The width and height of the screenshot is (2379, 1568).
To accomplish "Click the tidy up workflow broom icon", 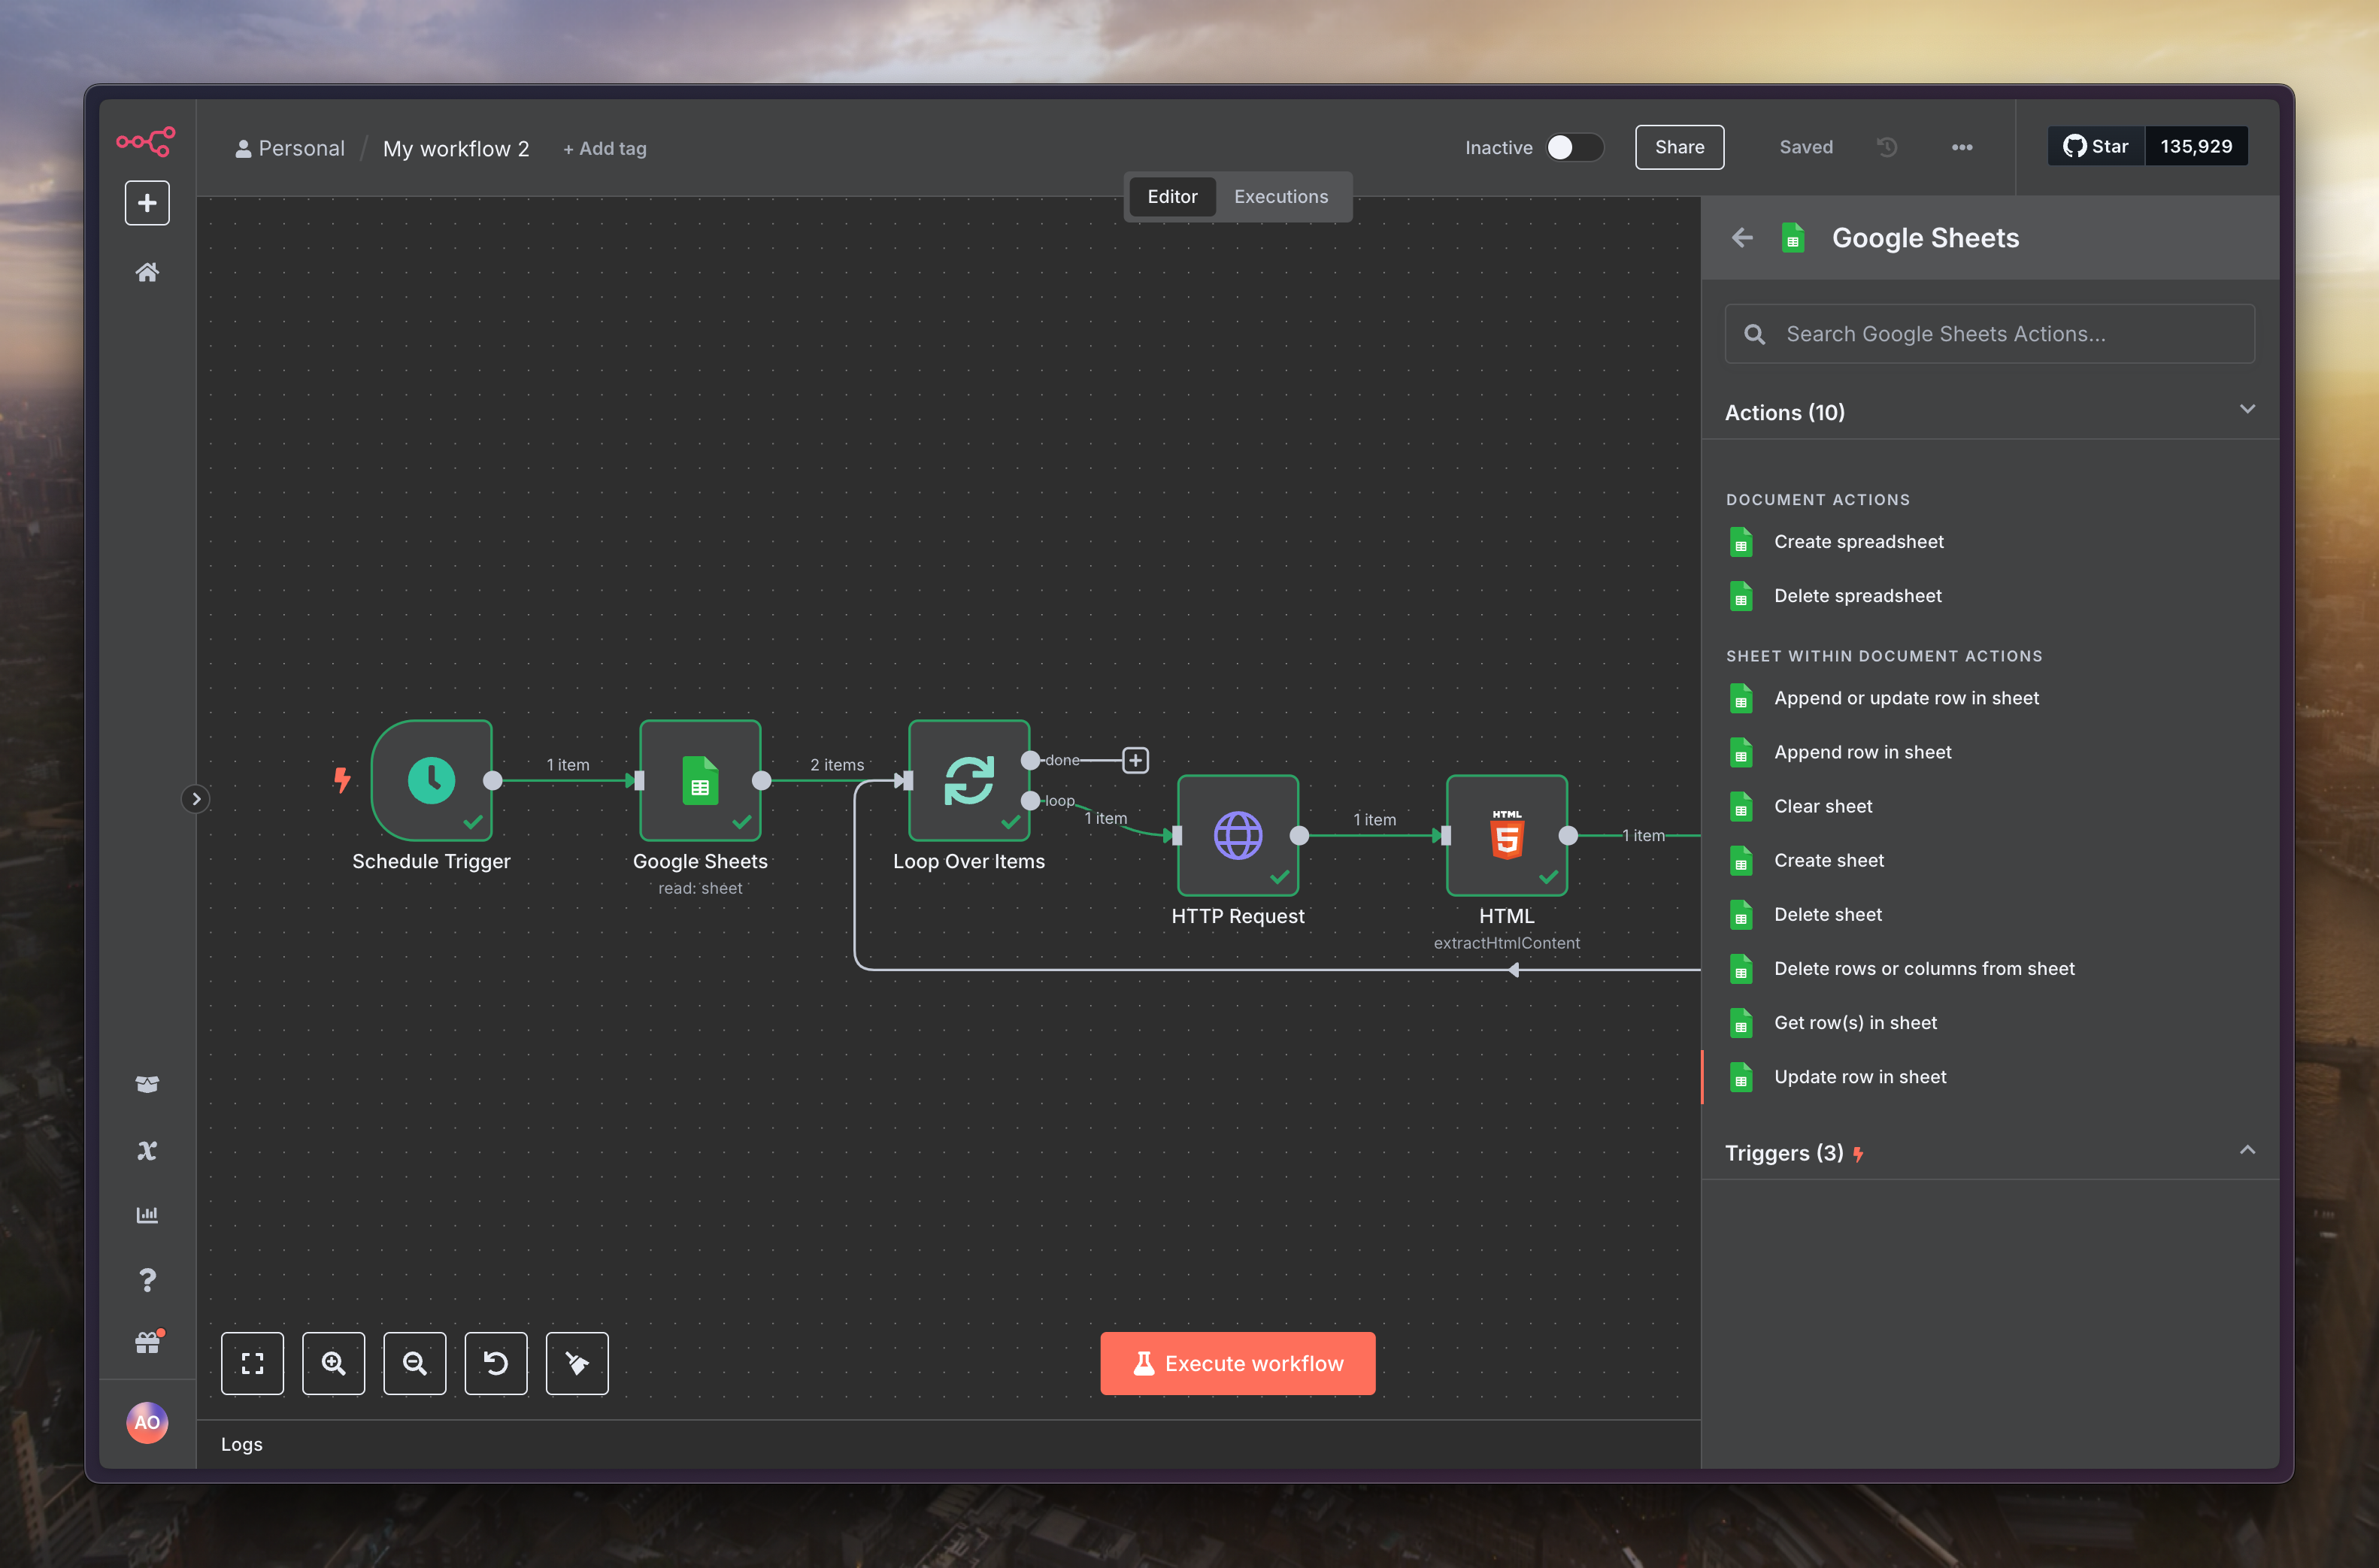I will tap(577, 1363).
